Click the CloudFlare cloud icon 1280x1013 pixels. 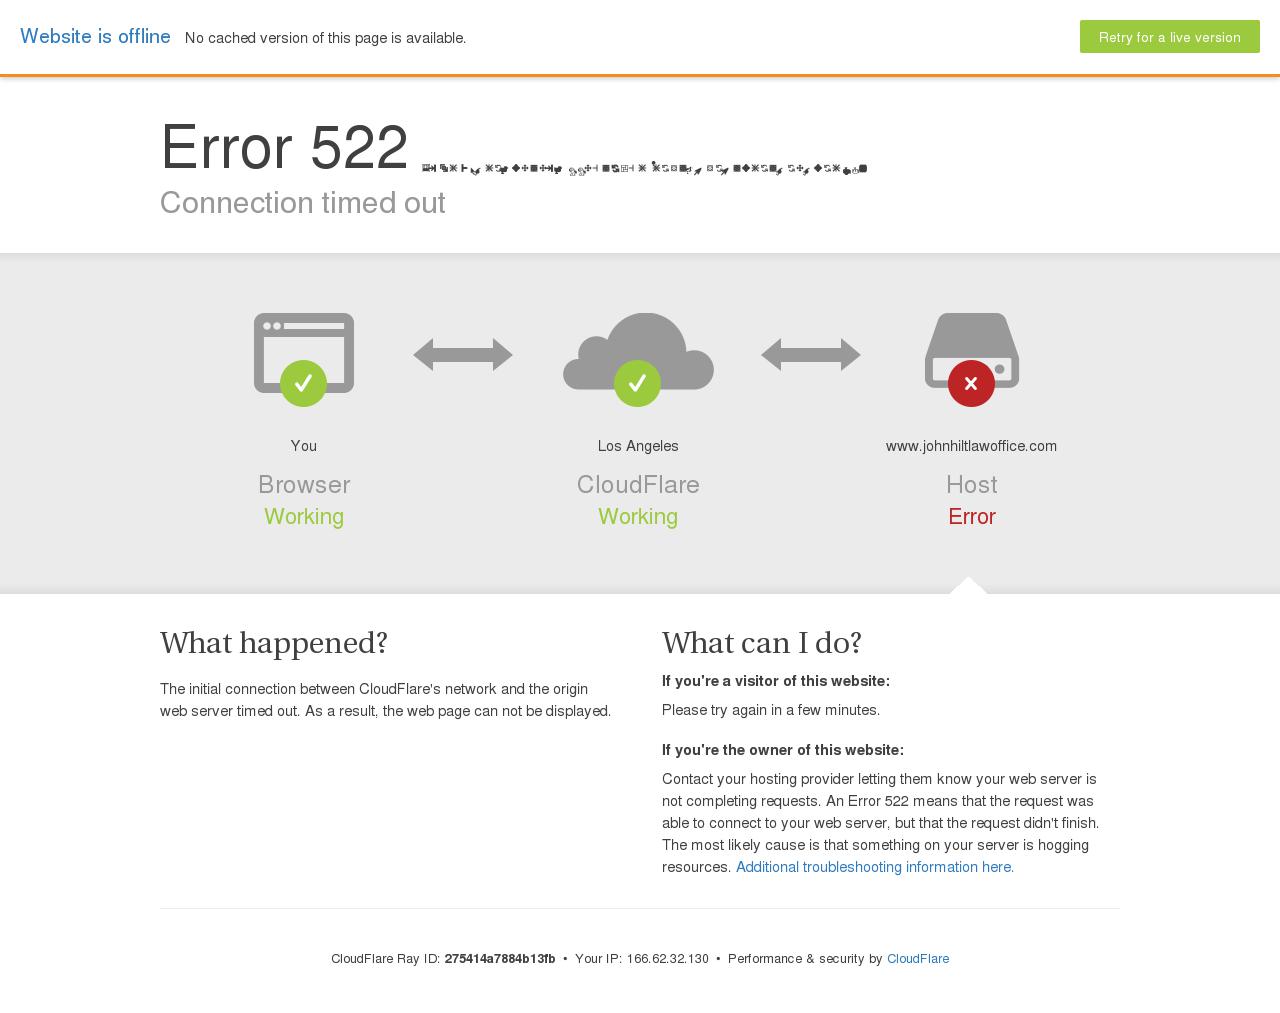(x=638, y=351)
